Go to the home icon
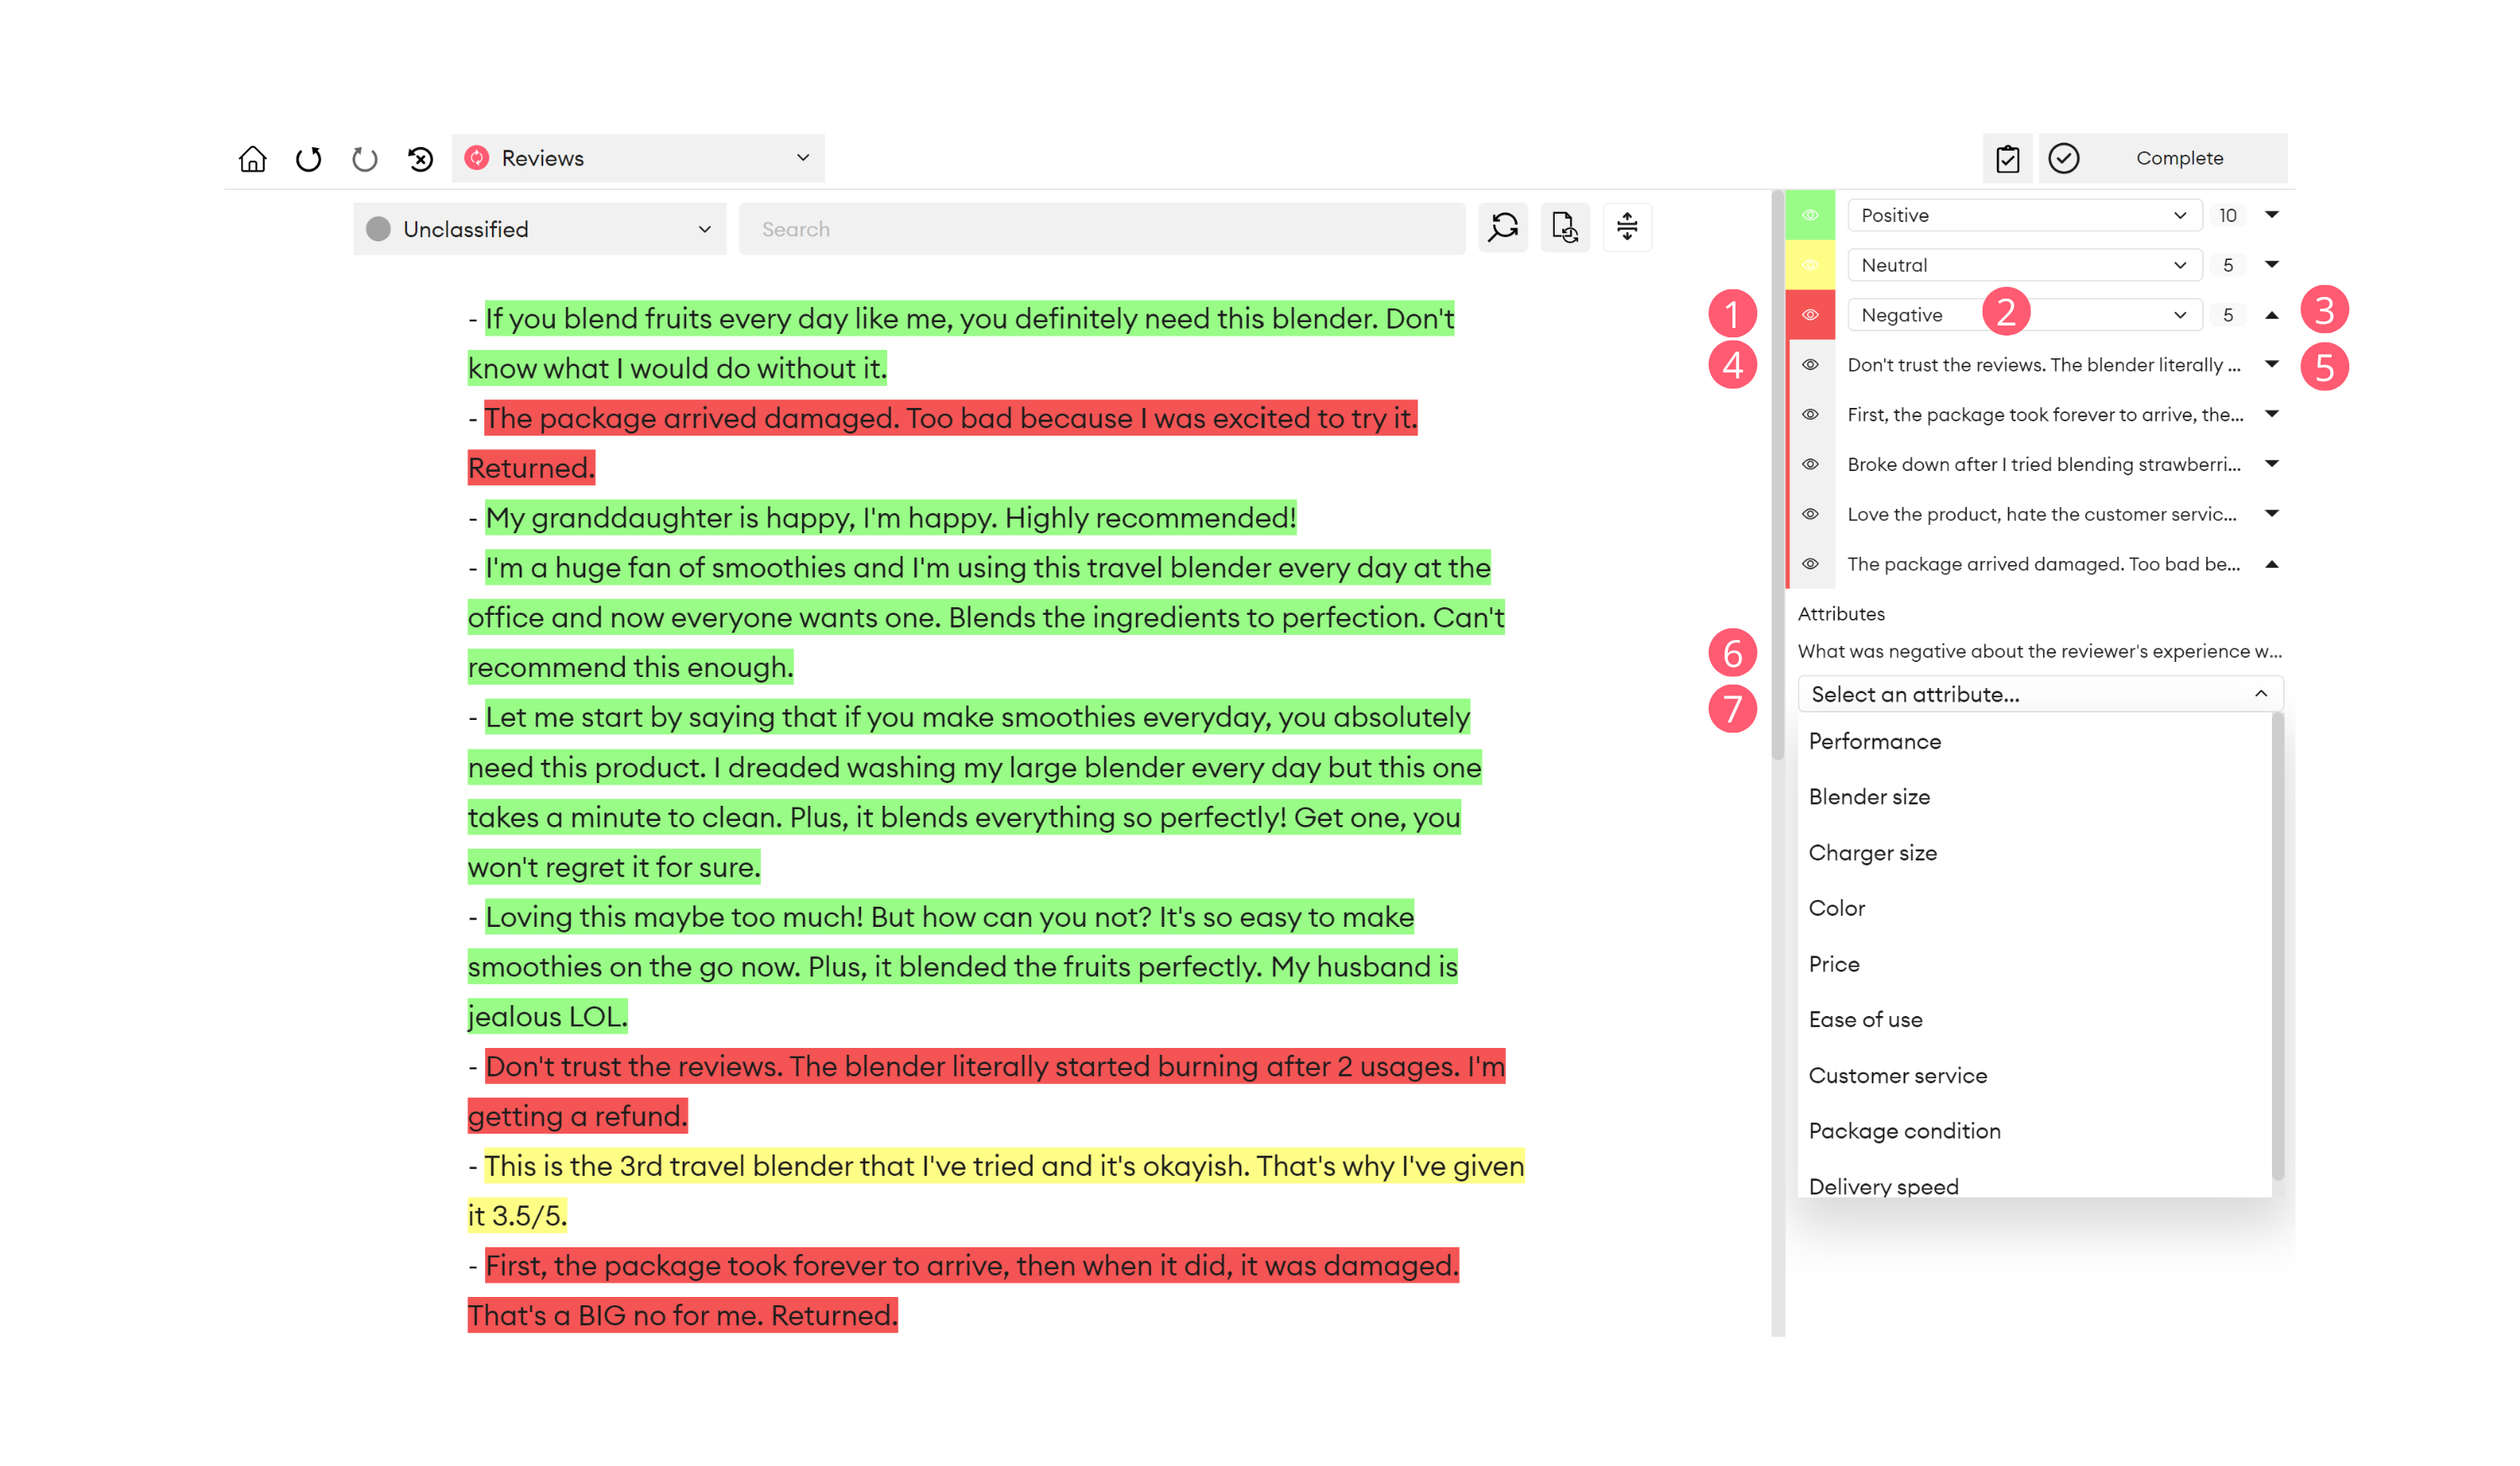The width and height of the screenshot is (2520, 1466). pos(253,158)
